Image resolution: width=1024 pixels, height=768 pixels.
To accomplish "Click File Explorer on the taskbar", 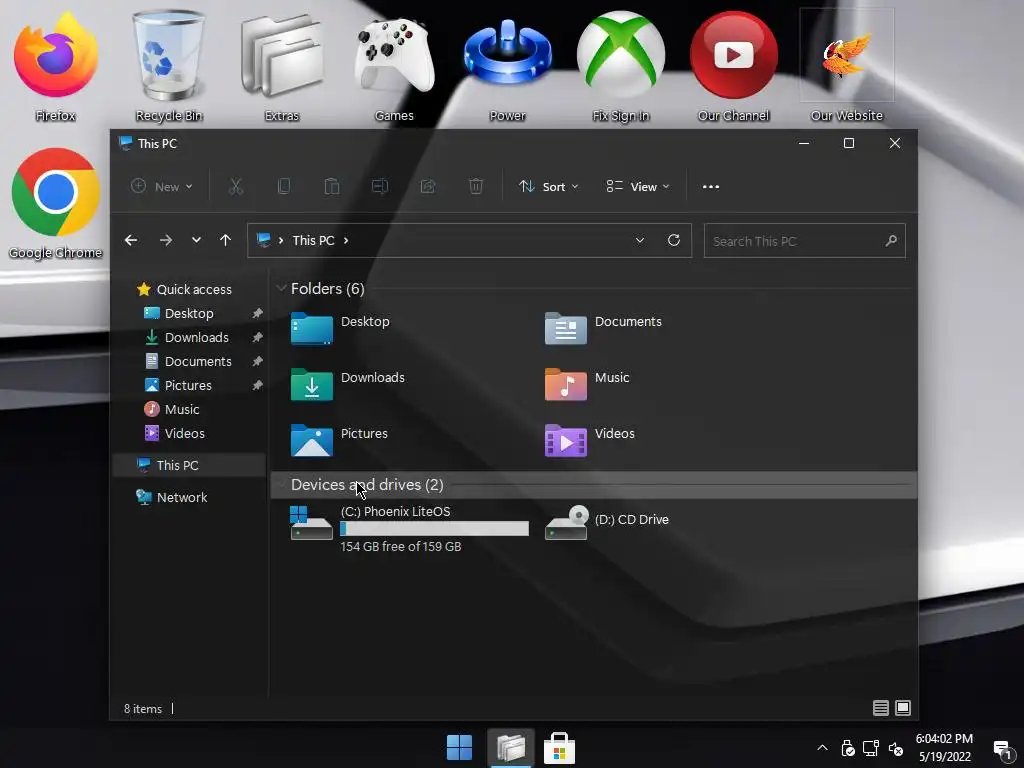I will coord(511,747).
